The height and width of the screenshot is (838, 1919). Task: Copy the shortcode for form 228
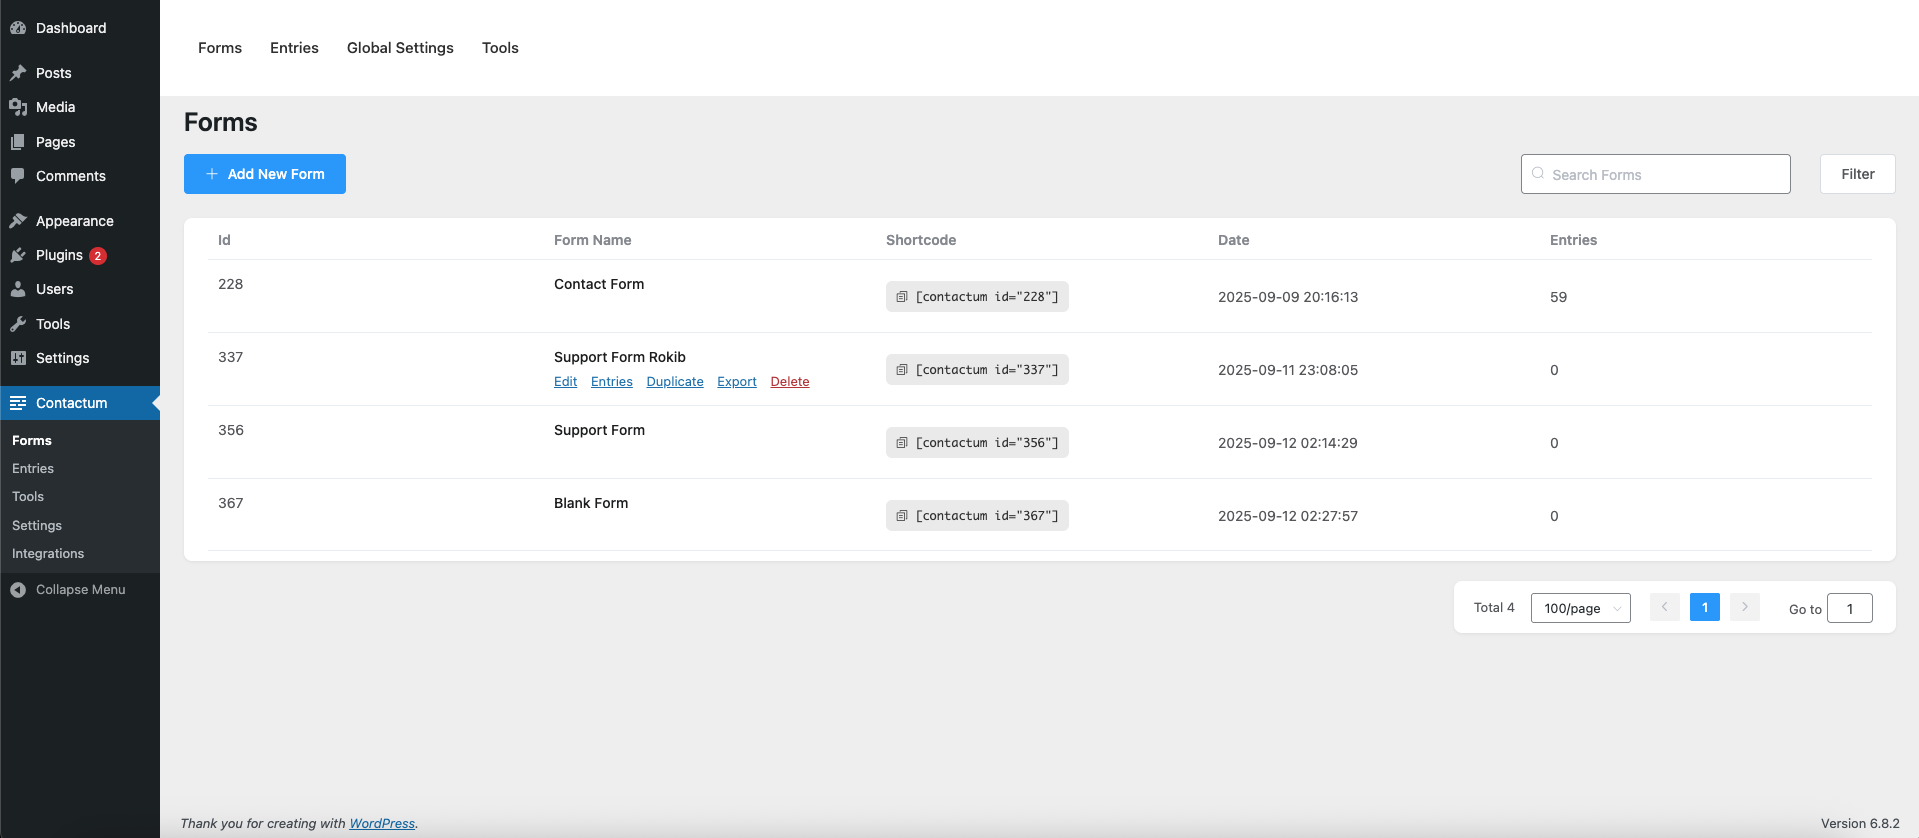coord(901,297)
